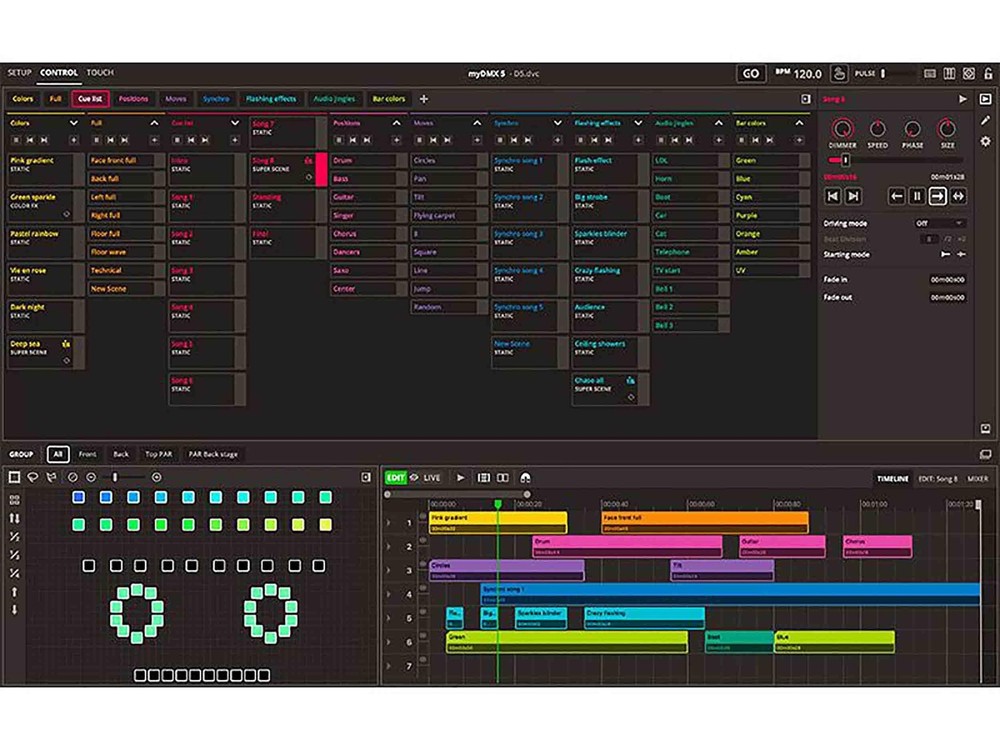Enable the PULSE indicator
1000x750 pixels.
882,72
